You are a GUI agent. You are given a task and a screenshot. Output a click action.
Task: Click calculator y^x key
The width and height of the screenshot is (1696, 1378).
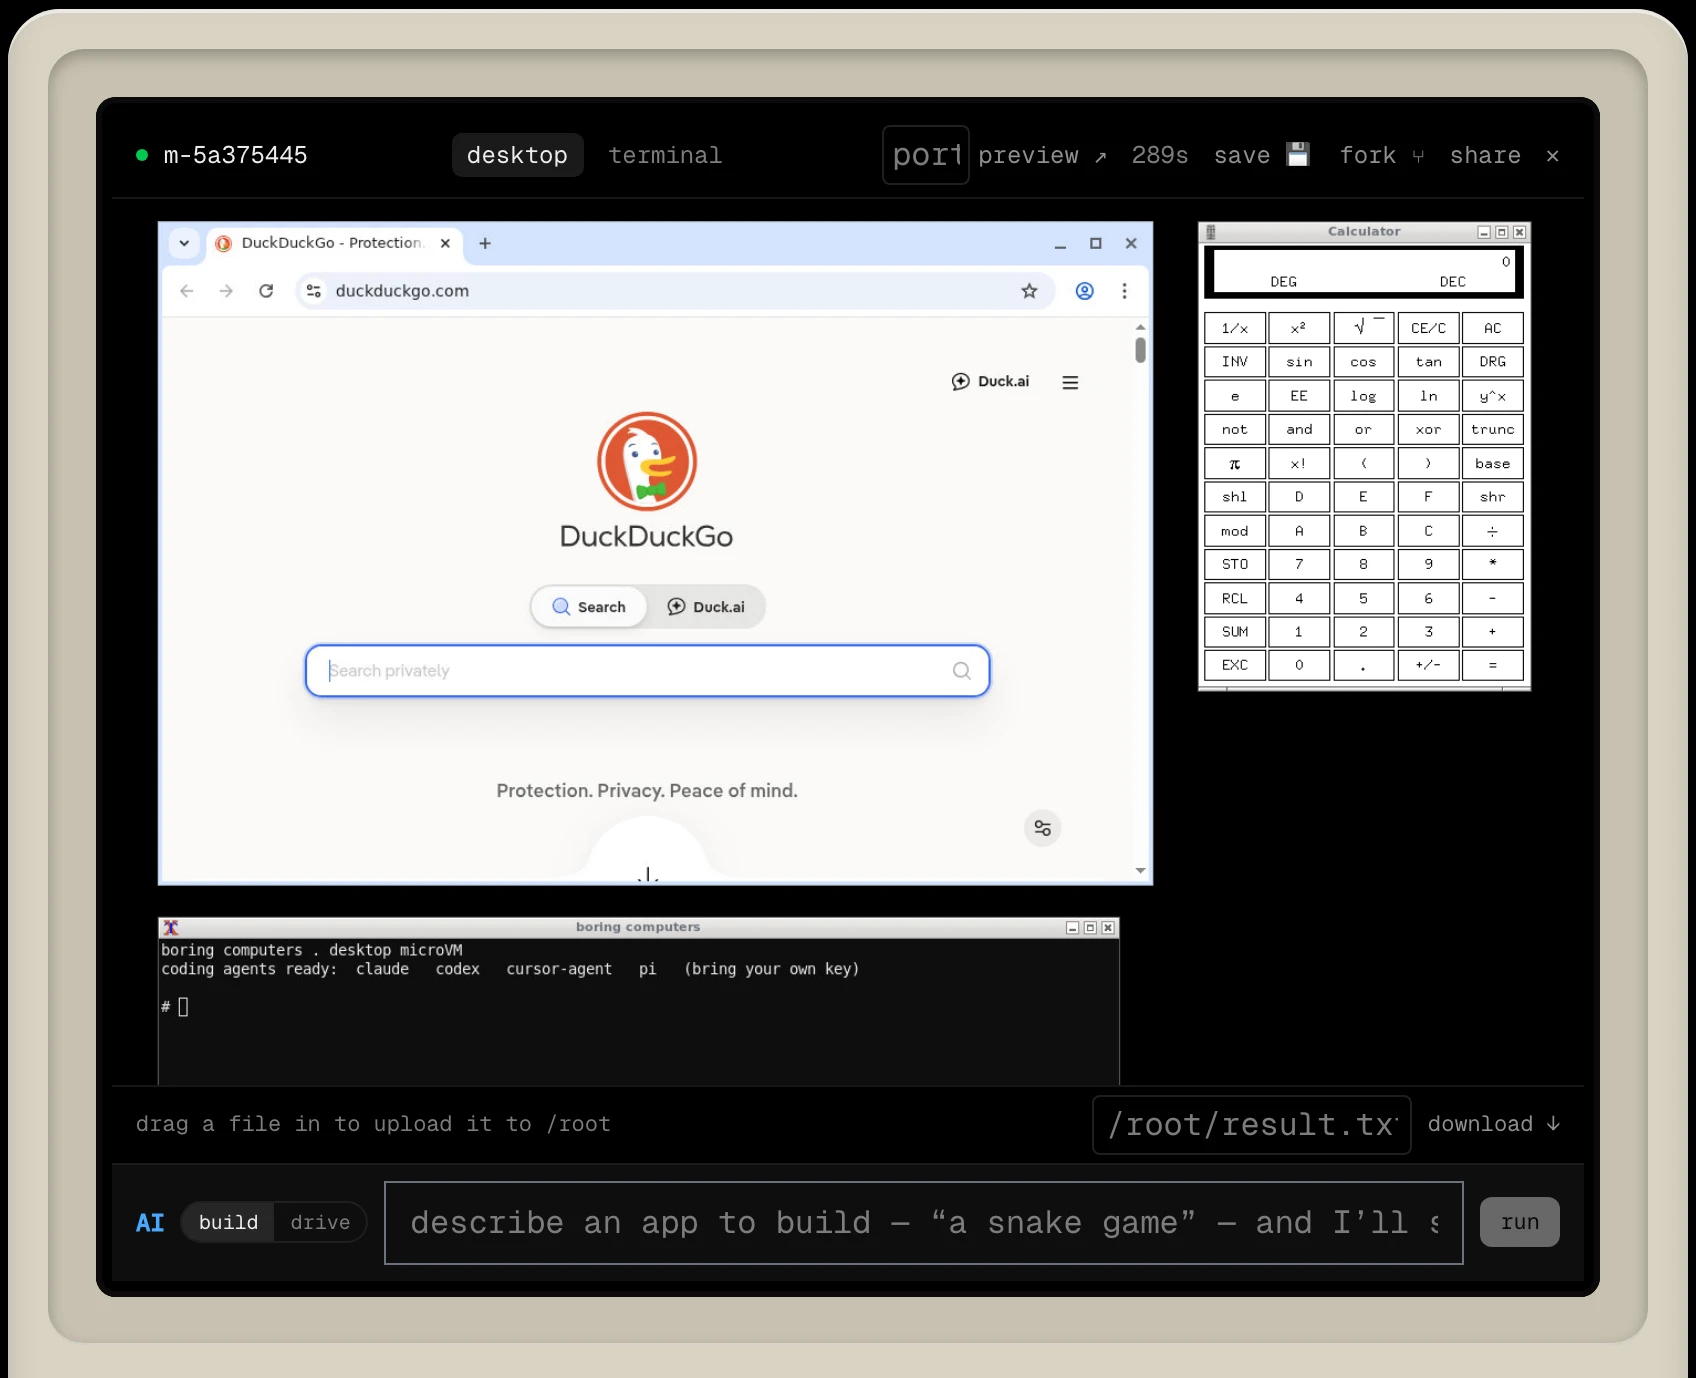tap(1493, 396)
